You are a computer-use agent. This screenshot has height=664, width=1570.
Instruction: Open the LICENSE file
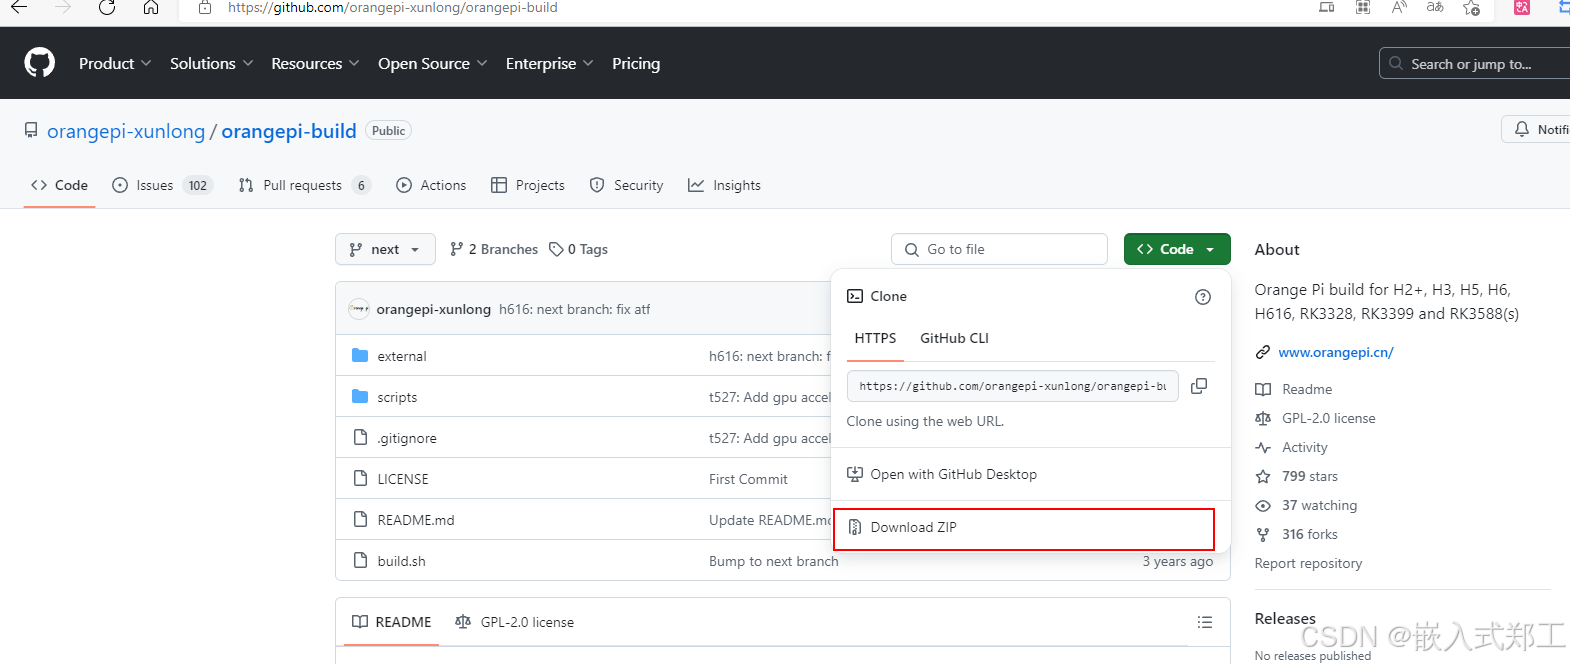tap(403, 479)
